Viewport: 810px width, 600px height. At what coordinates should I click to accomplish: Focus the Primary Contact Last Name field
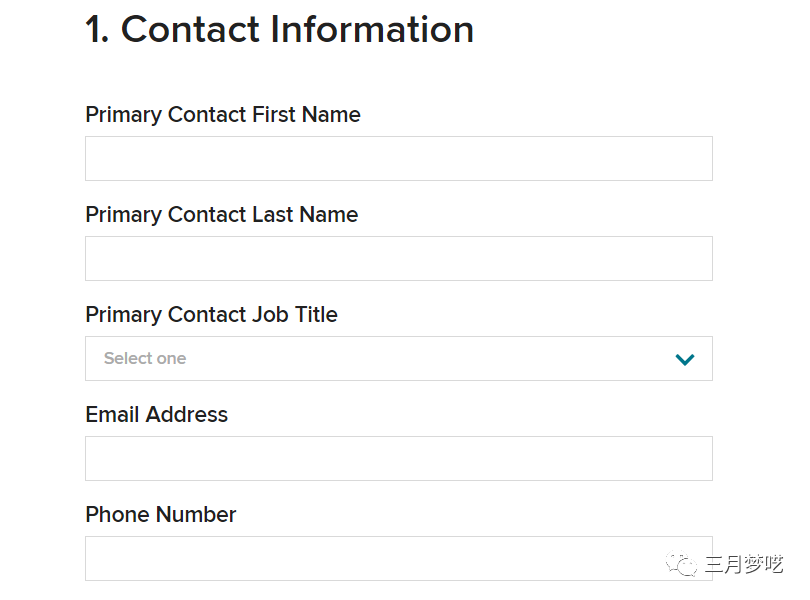(398, 259)
